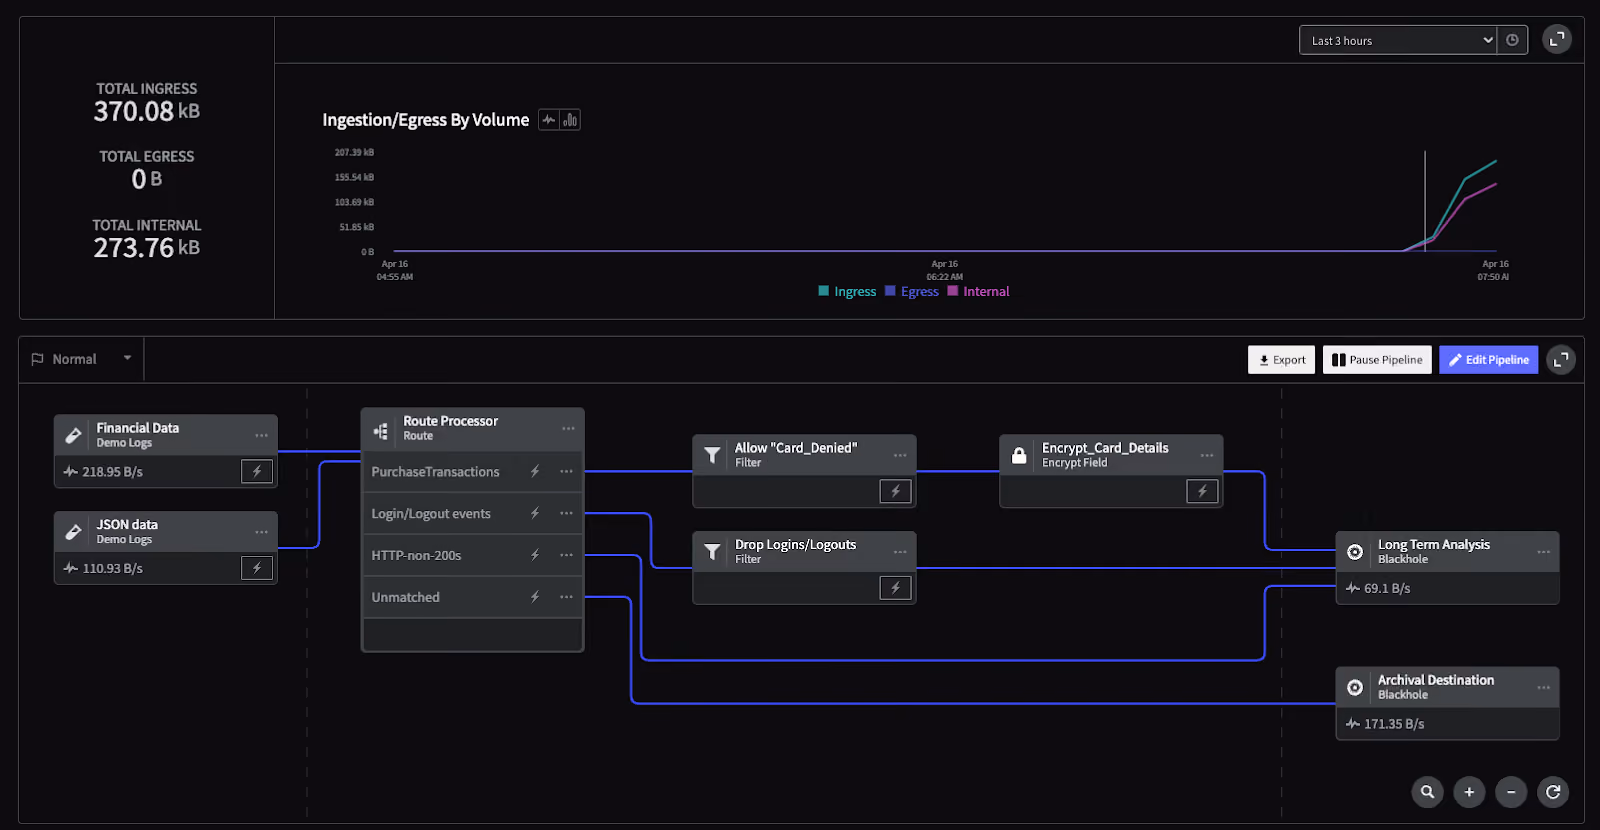This screenshot has width=1600, height=830.
Task: Click the Financial Data 218.95 B/s rate
Action: (112, 472)
